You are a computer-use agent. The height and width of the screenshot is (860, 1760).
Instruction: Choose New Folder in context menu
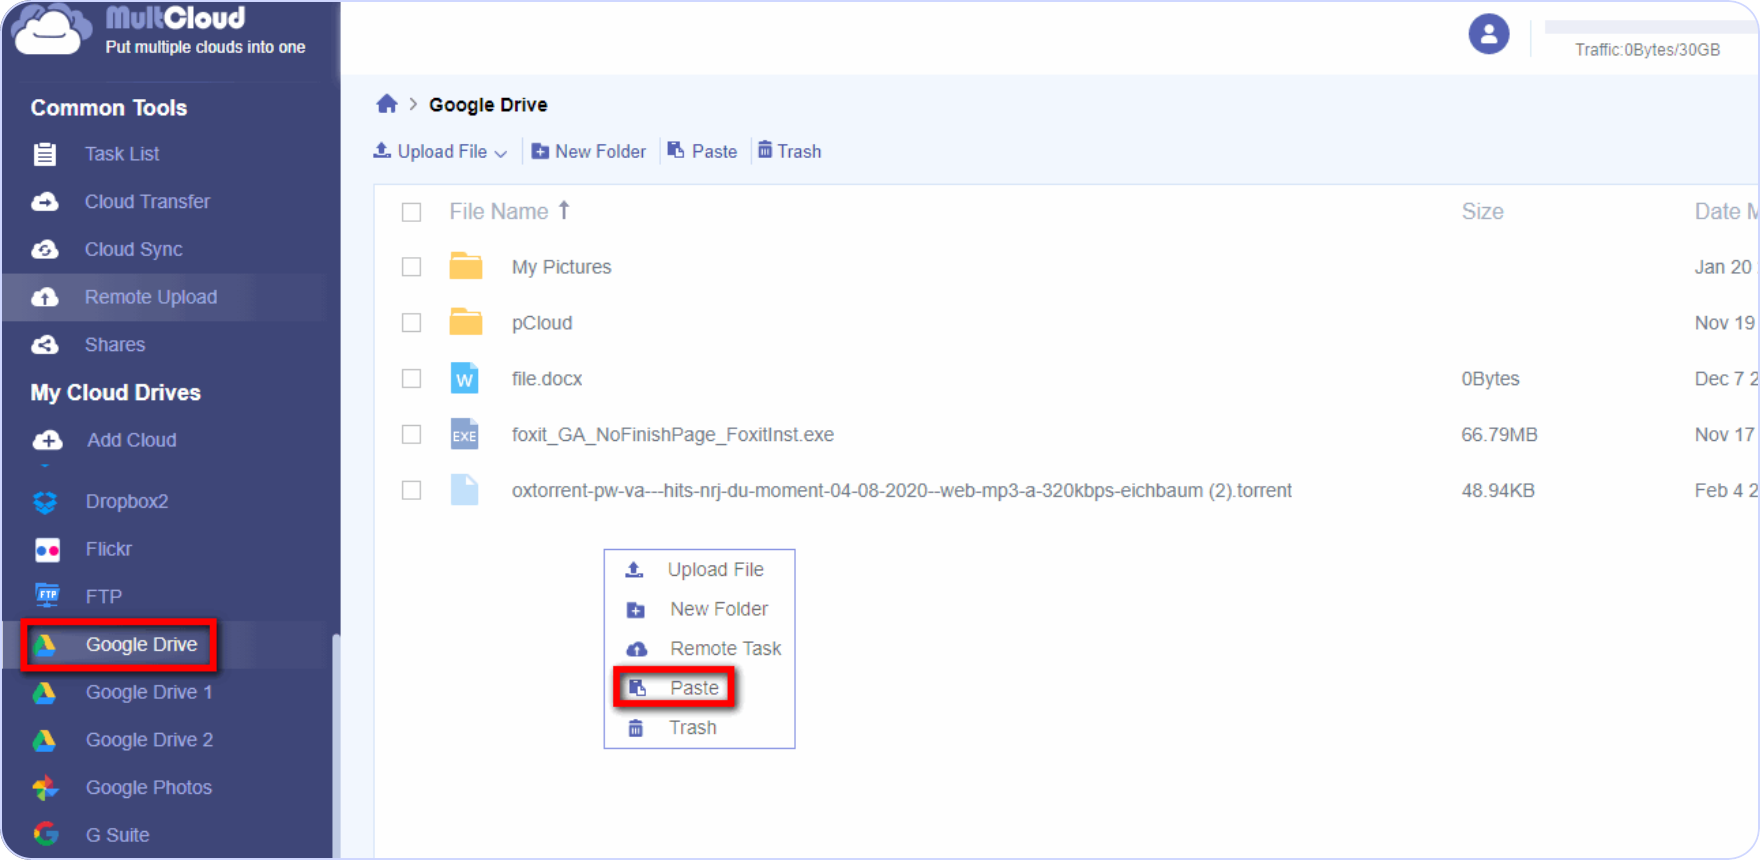tap(699, 609)
